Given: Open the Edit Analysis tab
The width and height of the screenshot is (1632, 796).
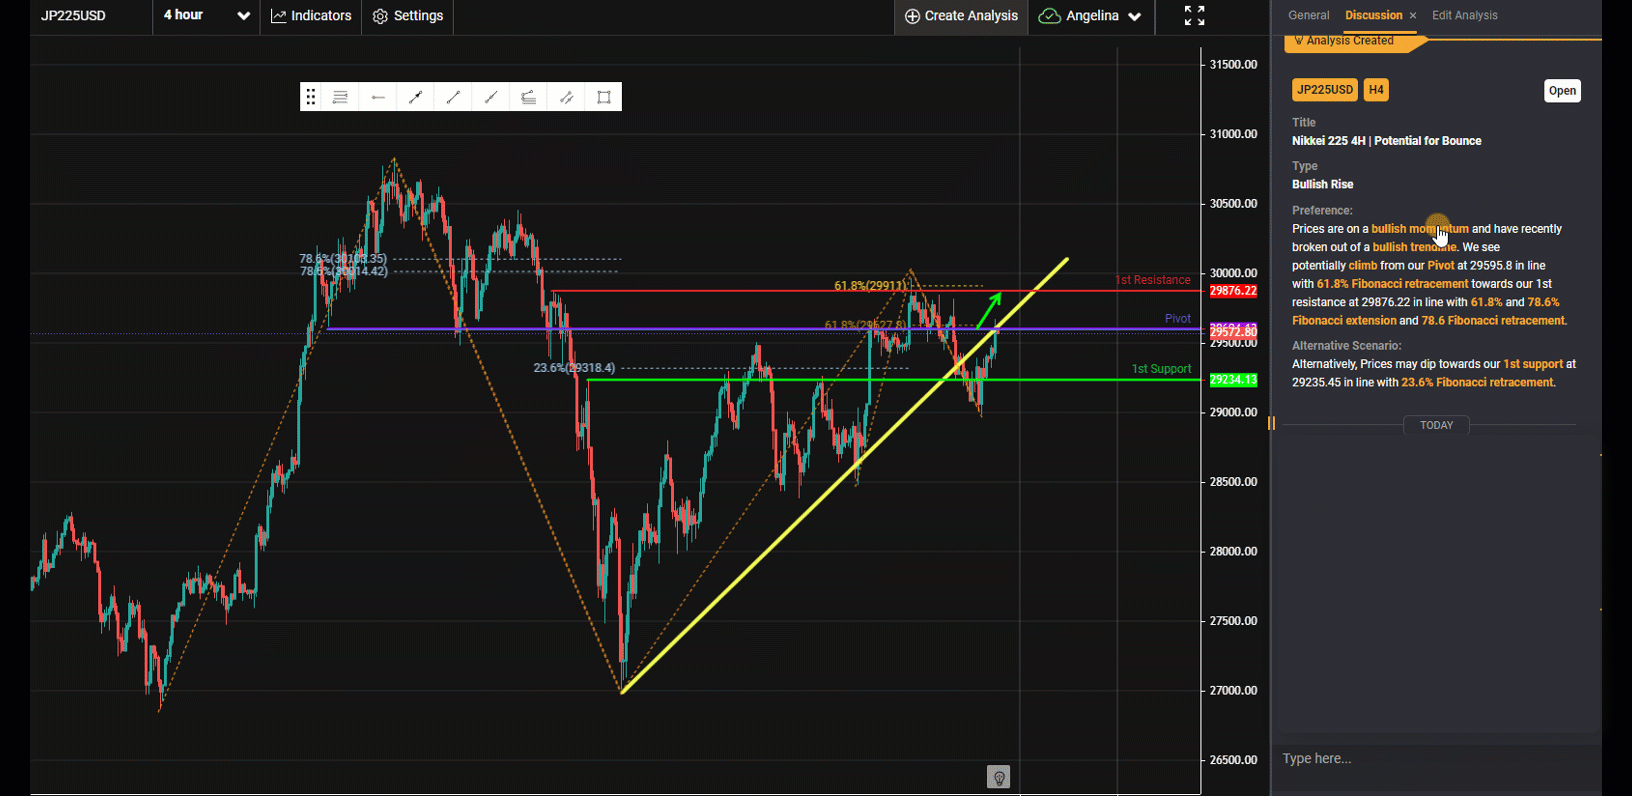Looking at the screenshot, I should (1465, 15).
